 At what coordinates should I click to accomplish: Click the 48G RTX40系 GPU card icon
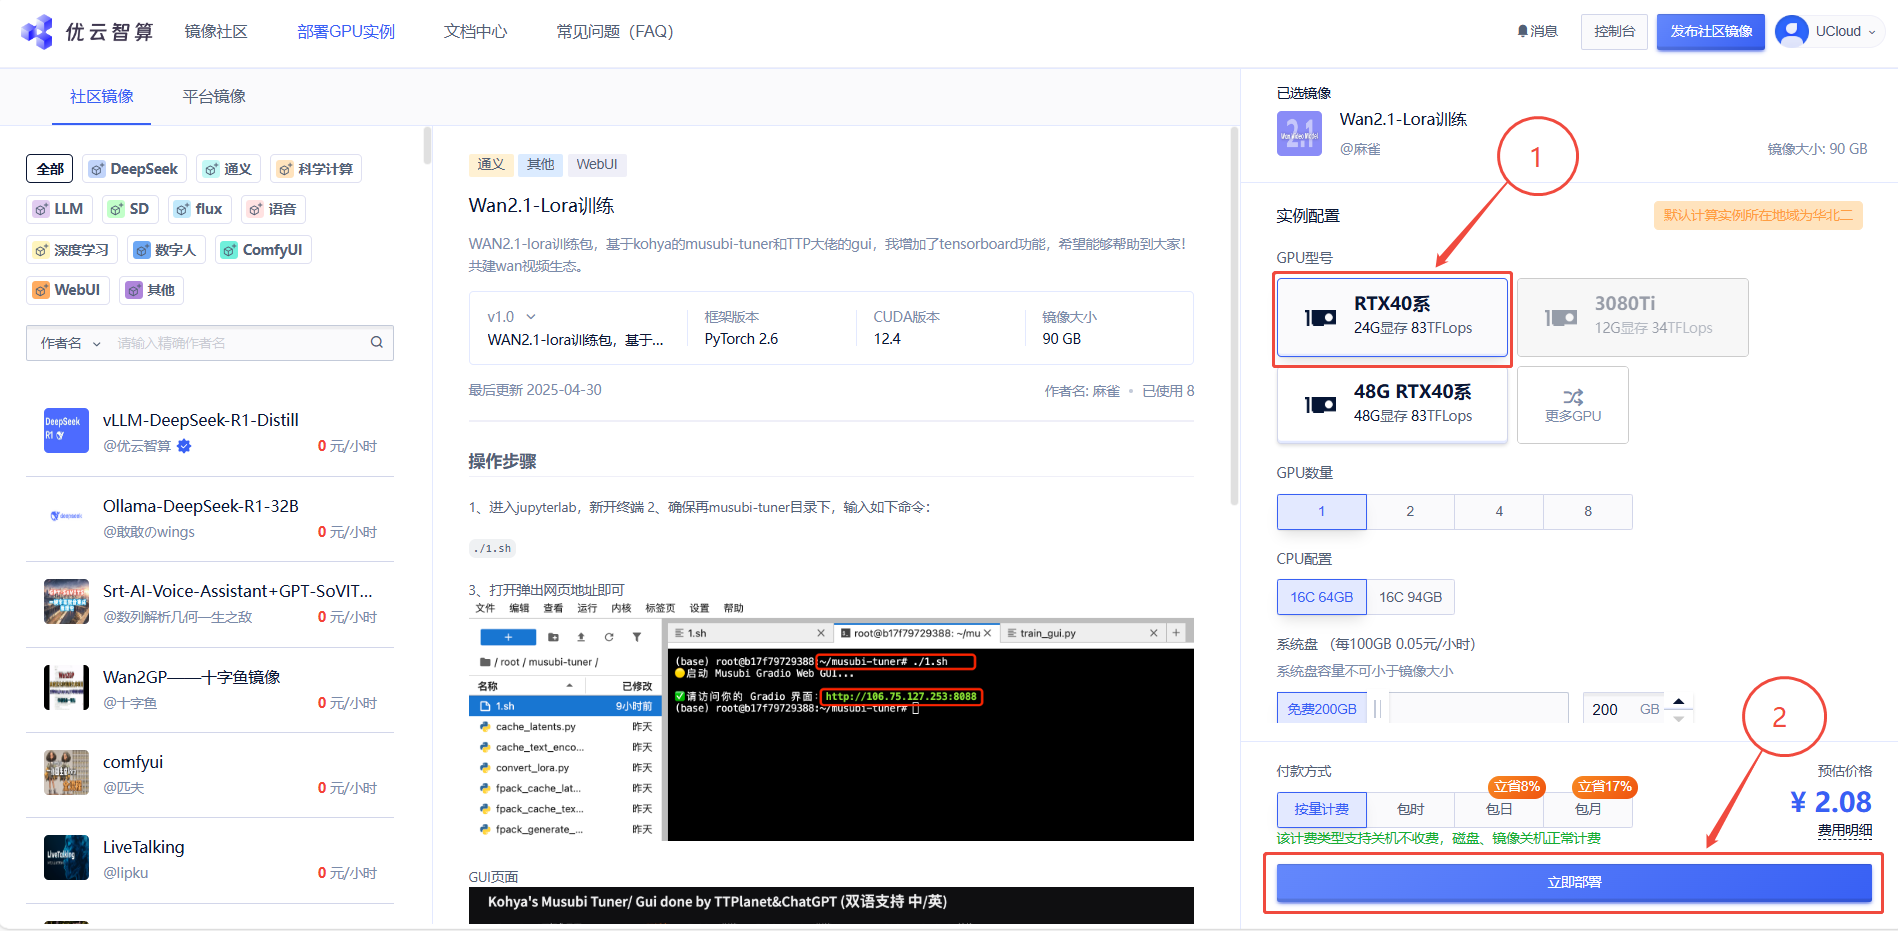(x=1320, y=405)
